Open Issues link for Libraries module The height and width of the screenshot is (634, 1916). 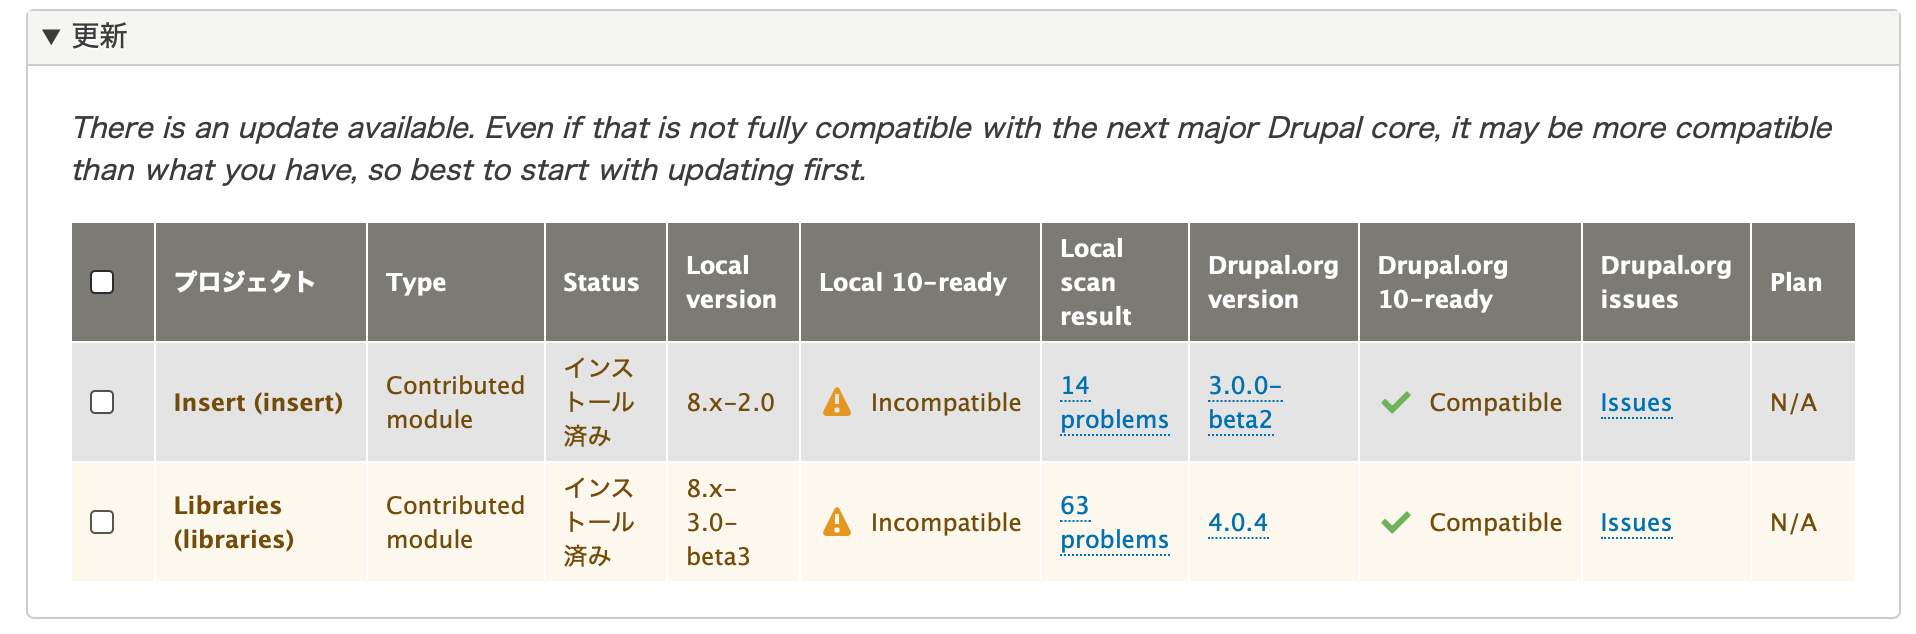[1635, 523]
